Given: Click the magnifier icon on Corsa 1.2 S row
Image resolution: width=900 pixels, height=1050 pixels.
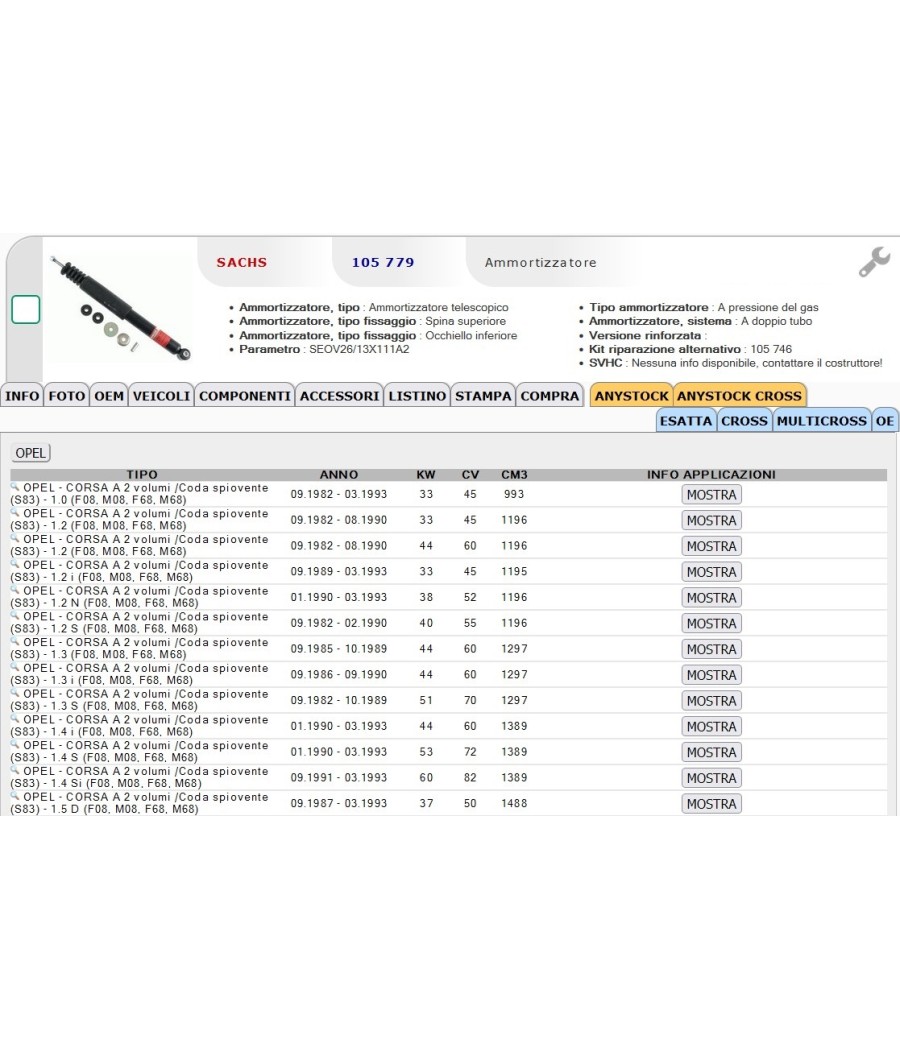Looking at the screenshot, I should click(15, 616).
